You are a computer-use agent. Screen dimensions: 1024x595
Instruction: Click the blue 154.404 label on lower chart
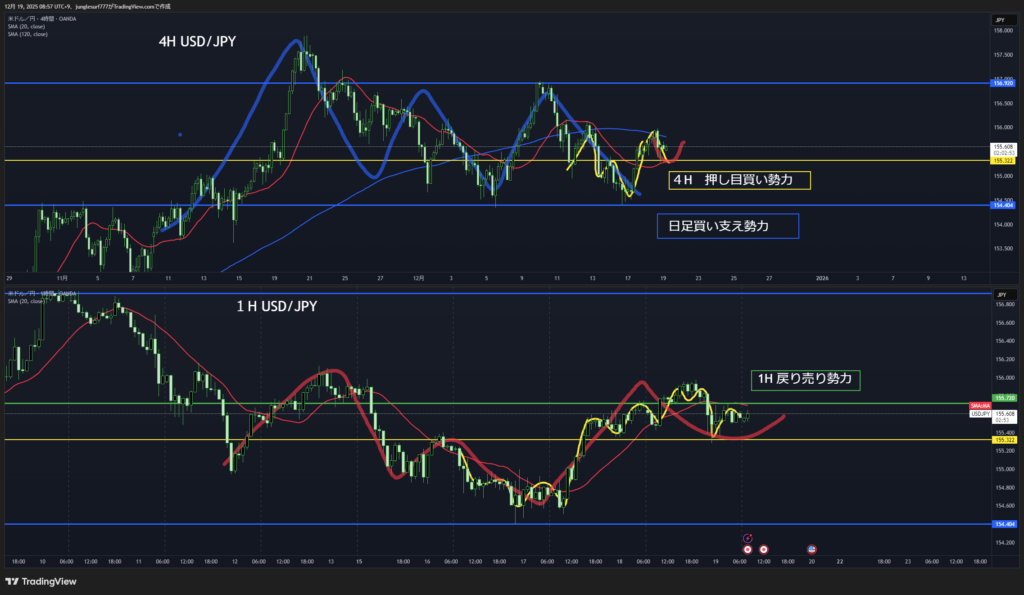(x=1002, y=524)
